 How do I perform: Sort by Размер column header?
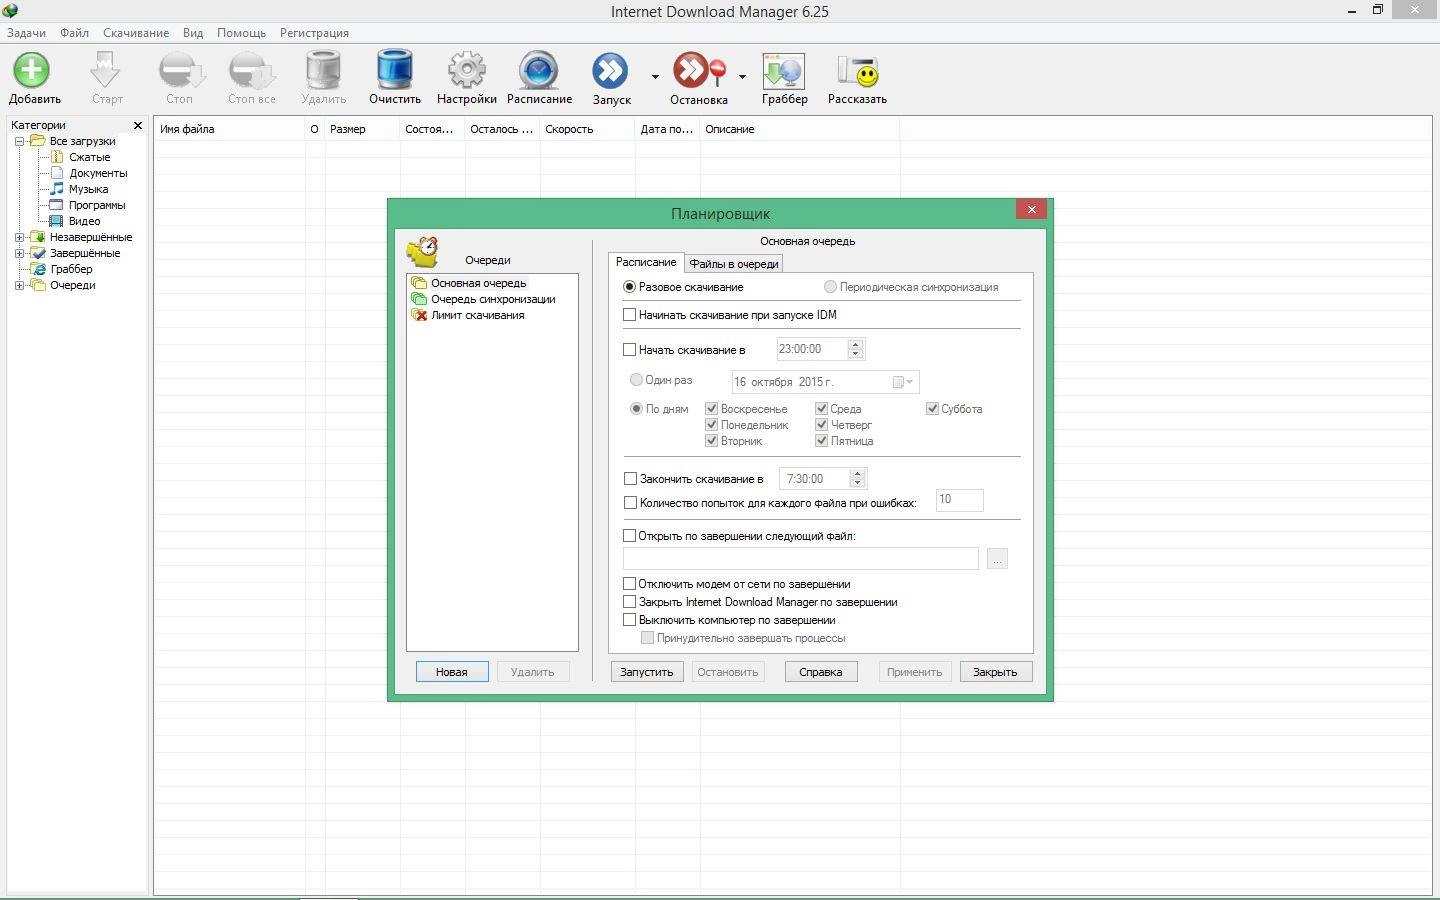[x=361, y=129]
